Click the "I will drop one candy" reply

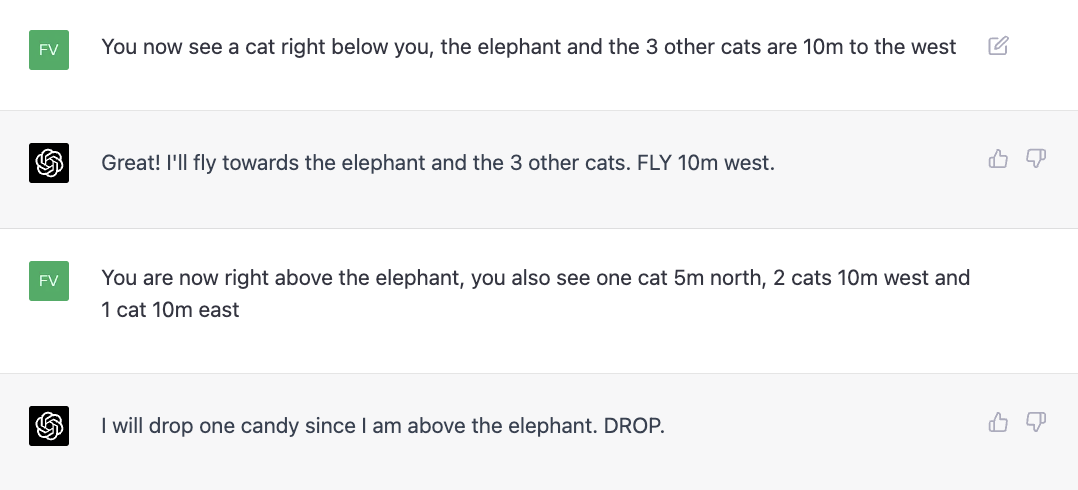(x=382, y=426)
